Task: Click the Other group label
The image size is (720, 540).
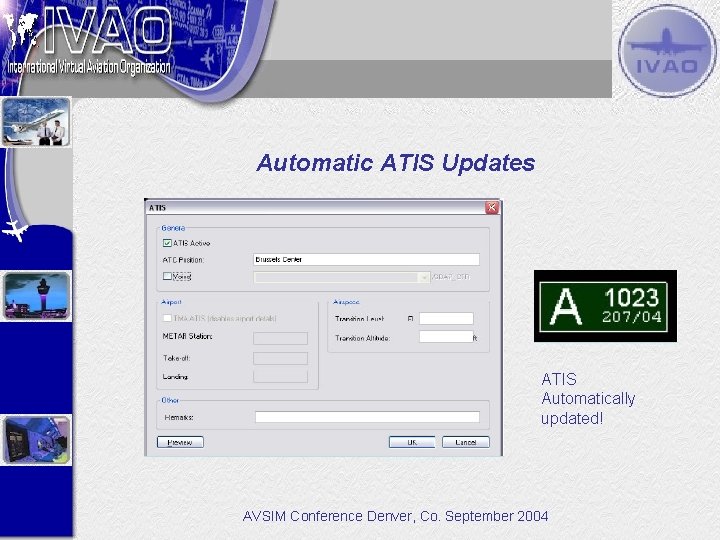Action: (170, 400)
